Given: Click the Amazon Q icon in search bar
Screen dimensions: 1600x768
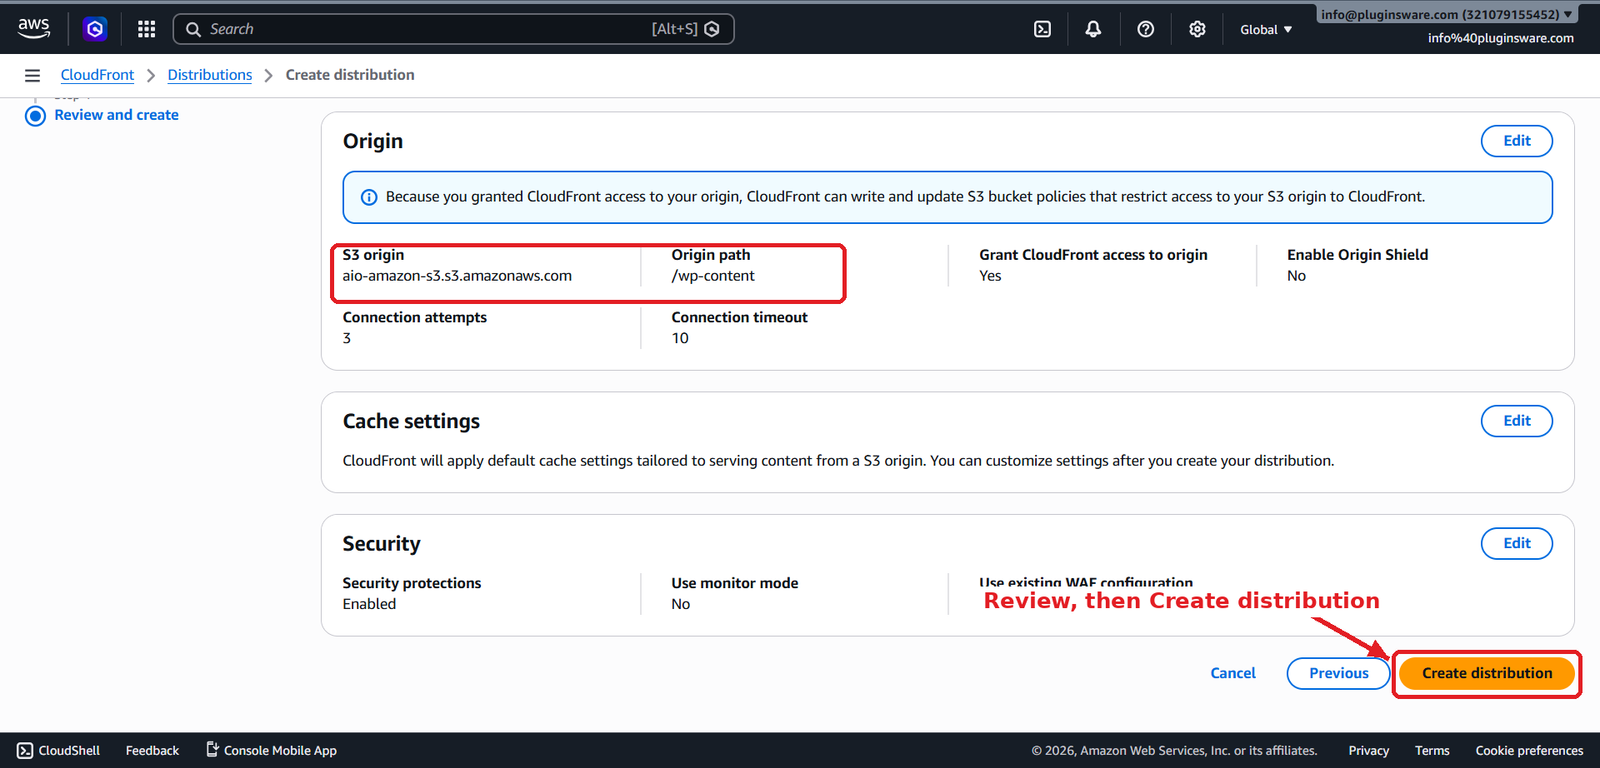Looking at the screenshot, I should (x=712, y=29).
